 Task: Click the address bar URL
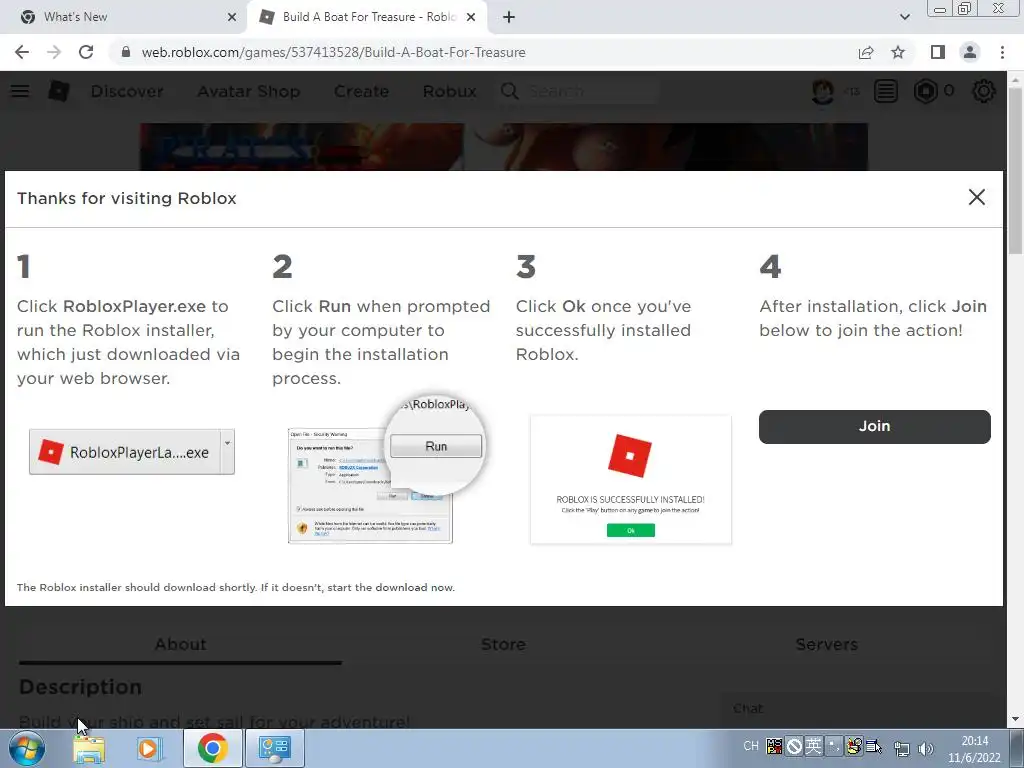333,52
